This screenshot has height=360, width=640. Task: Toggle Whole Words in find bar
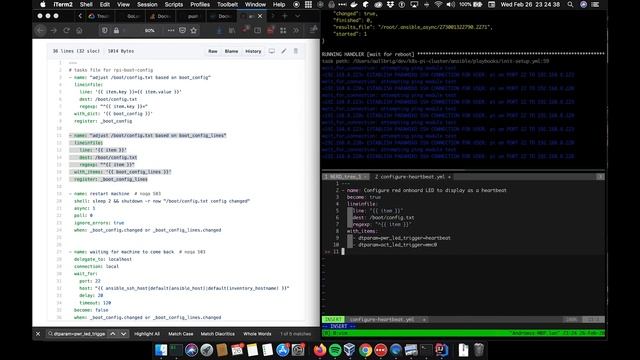(257, 334)
